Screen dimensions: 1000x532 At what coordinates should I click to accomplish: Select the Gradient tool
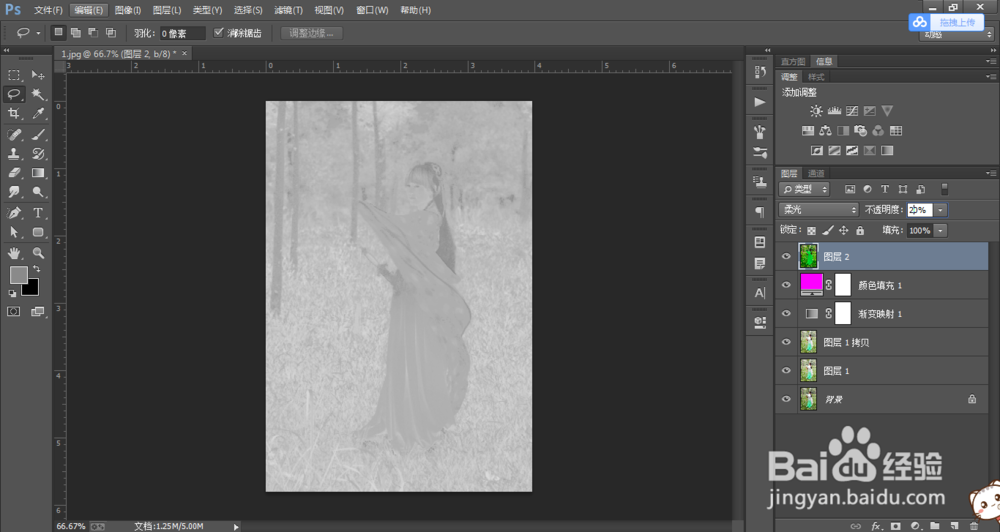click(x=38, y=173)
